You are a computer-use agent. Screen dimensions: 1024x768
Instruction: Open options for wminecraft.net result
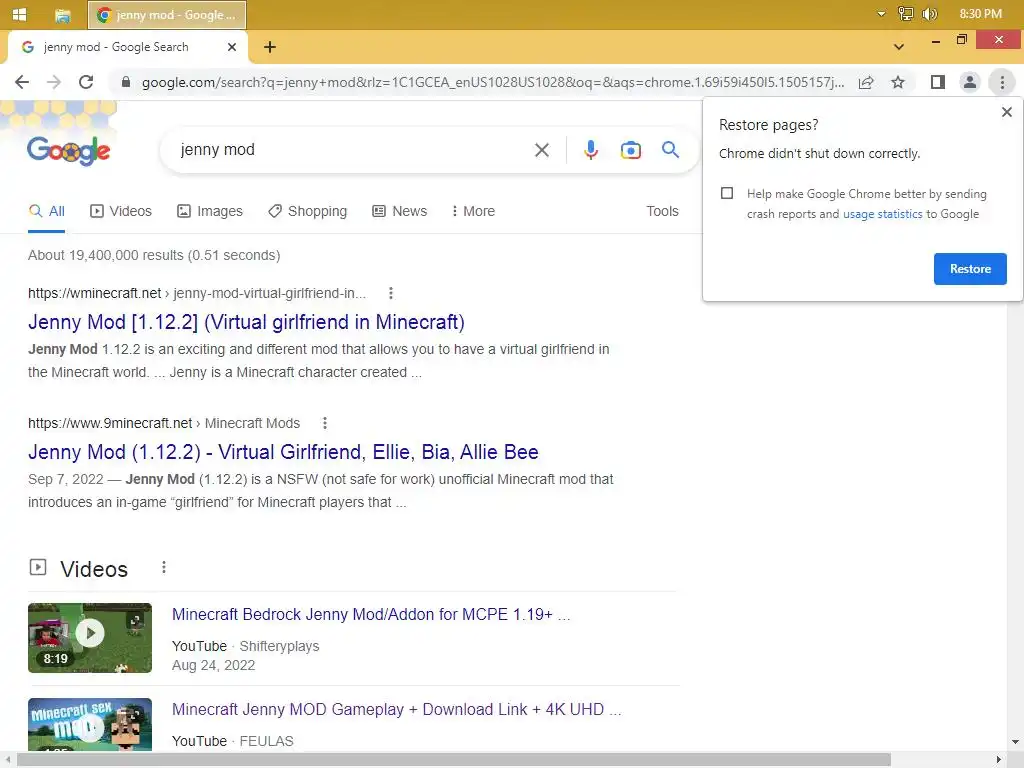[391, 293]
